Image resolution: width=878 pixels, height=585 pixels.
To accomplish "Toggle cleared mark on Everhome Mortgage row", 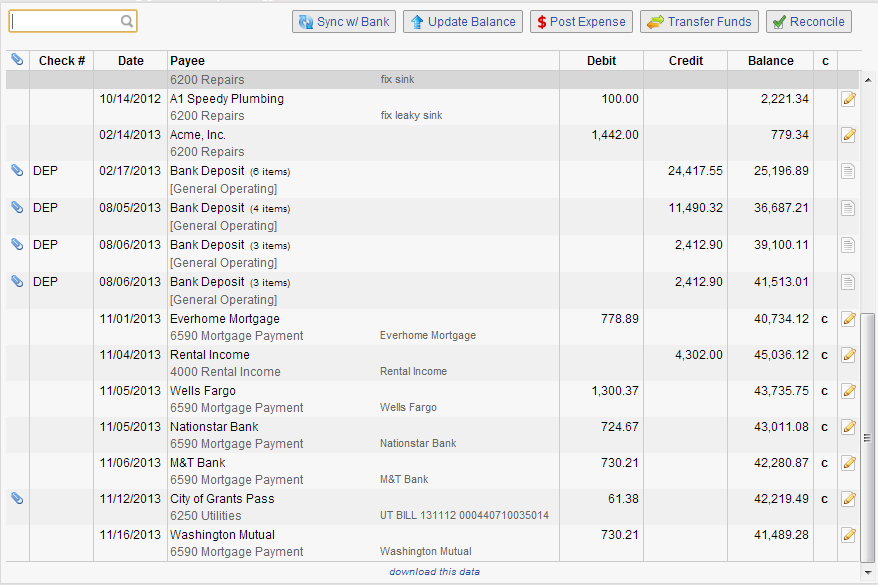I will (x=825, y=319).
